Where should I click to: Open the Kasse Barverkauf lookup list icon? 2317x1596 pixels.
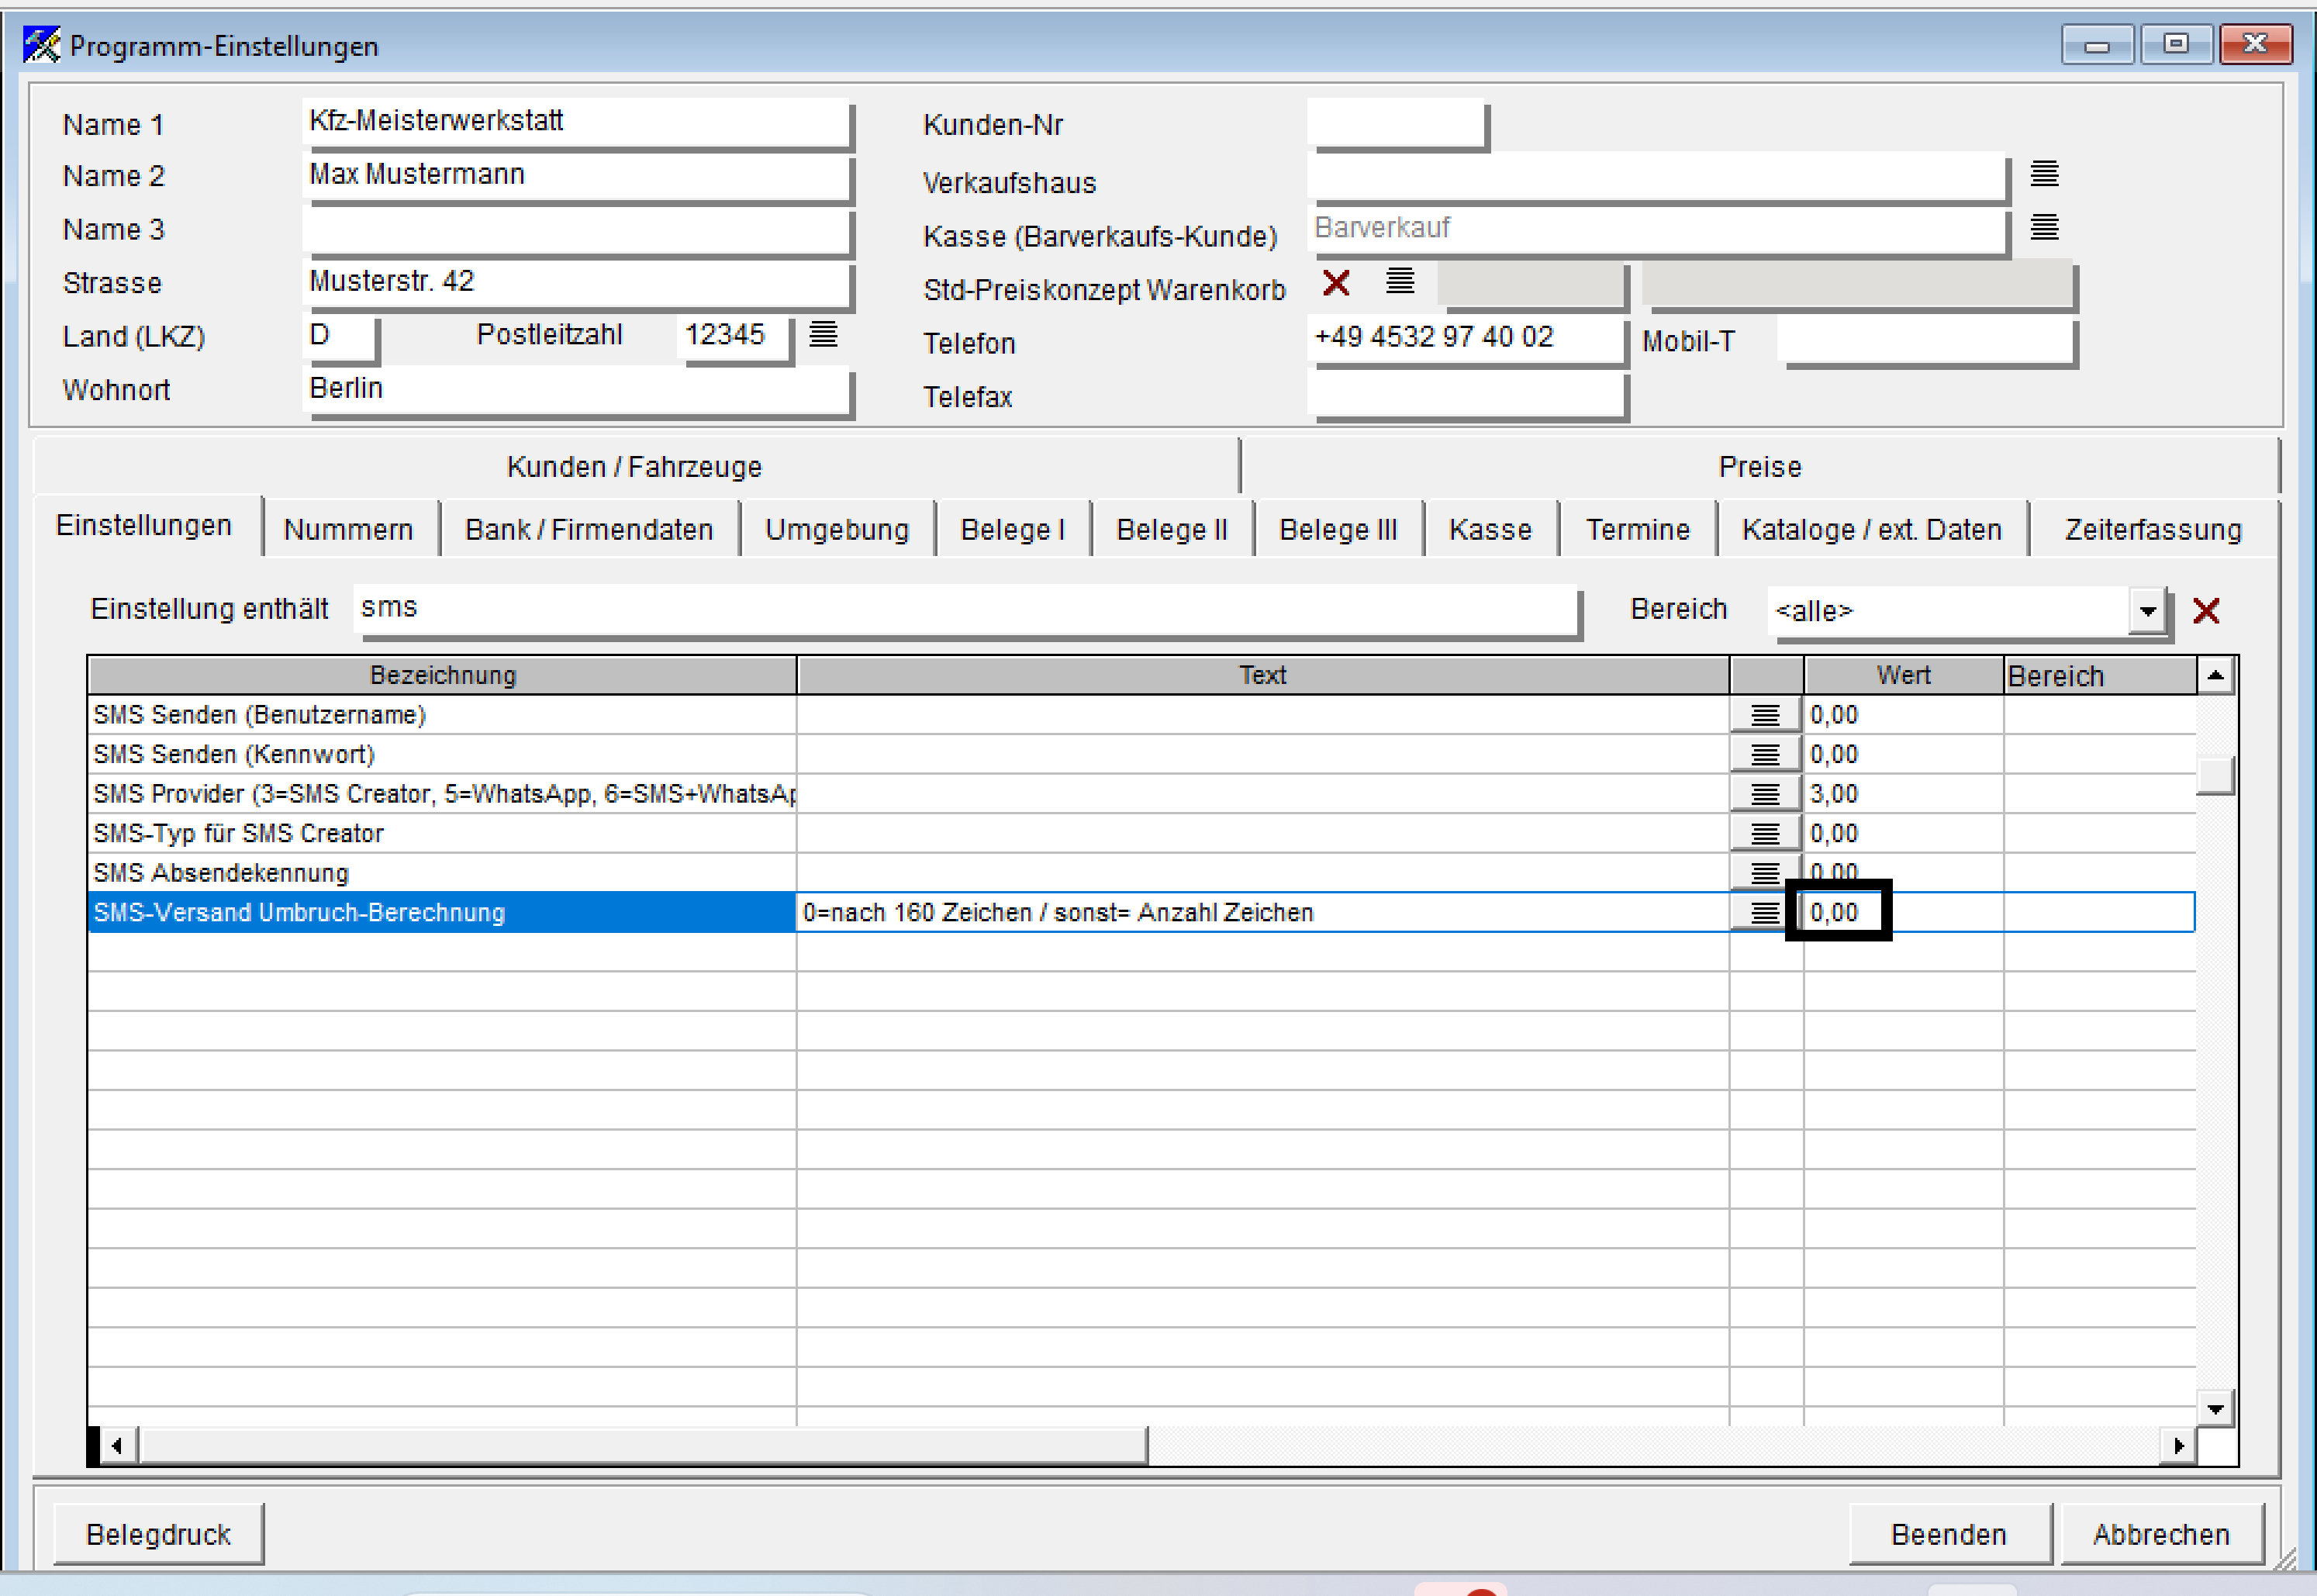(x=2044, y=227)
